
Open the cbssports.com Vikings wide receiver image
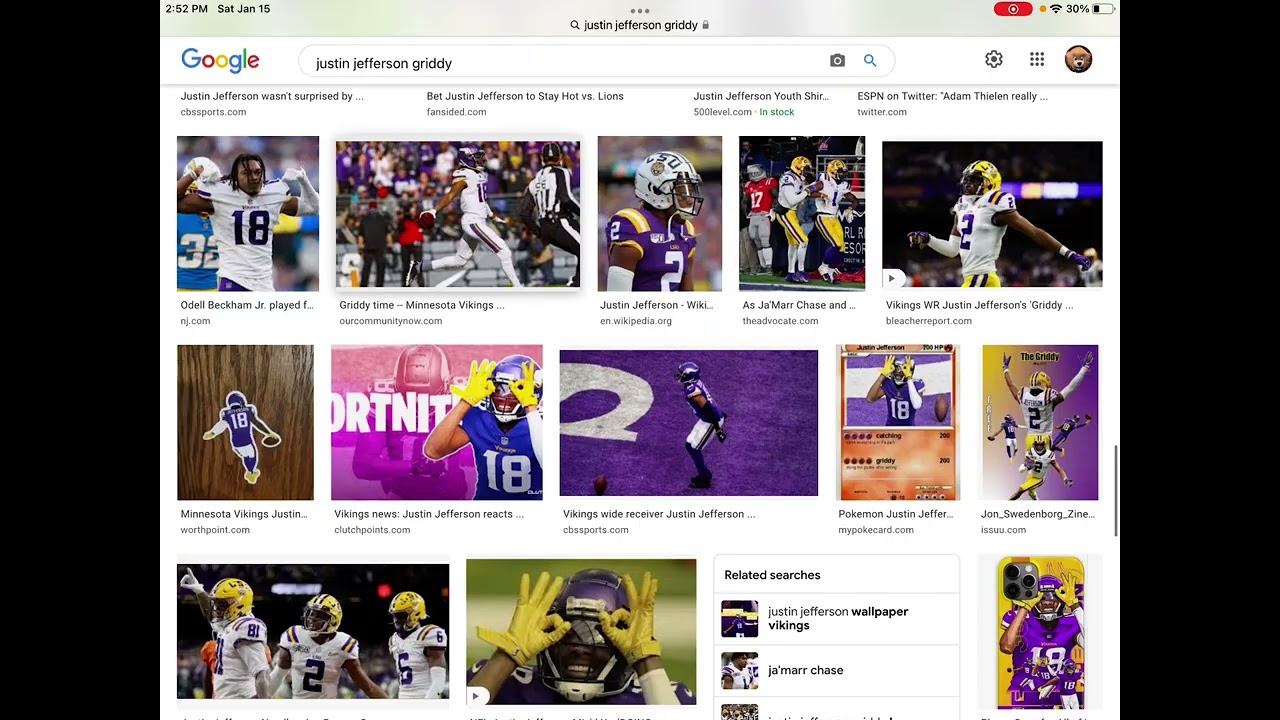[x=689, y=422]
